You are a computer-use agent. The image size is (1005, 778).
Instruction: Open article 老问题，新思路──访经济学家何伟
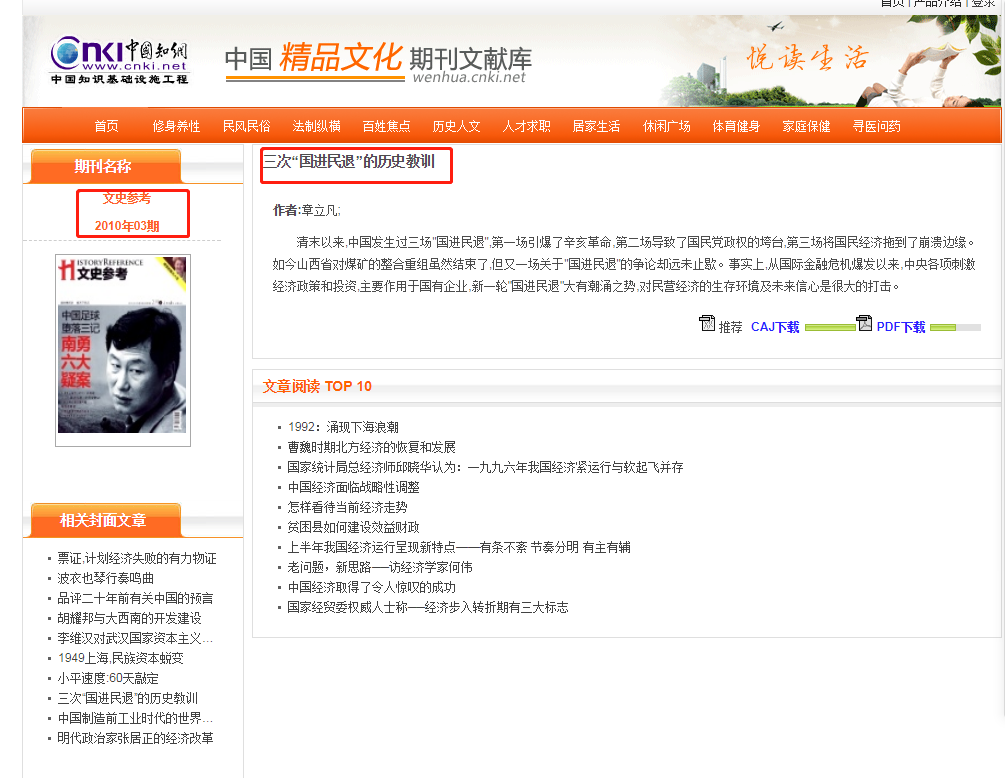tap(379, 567)
